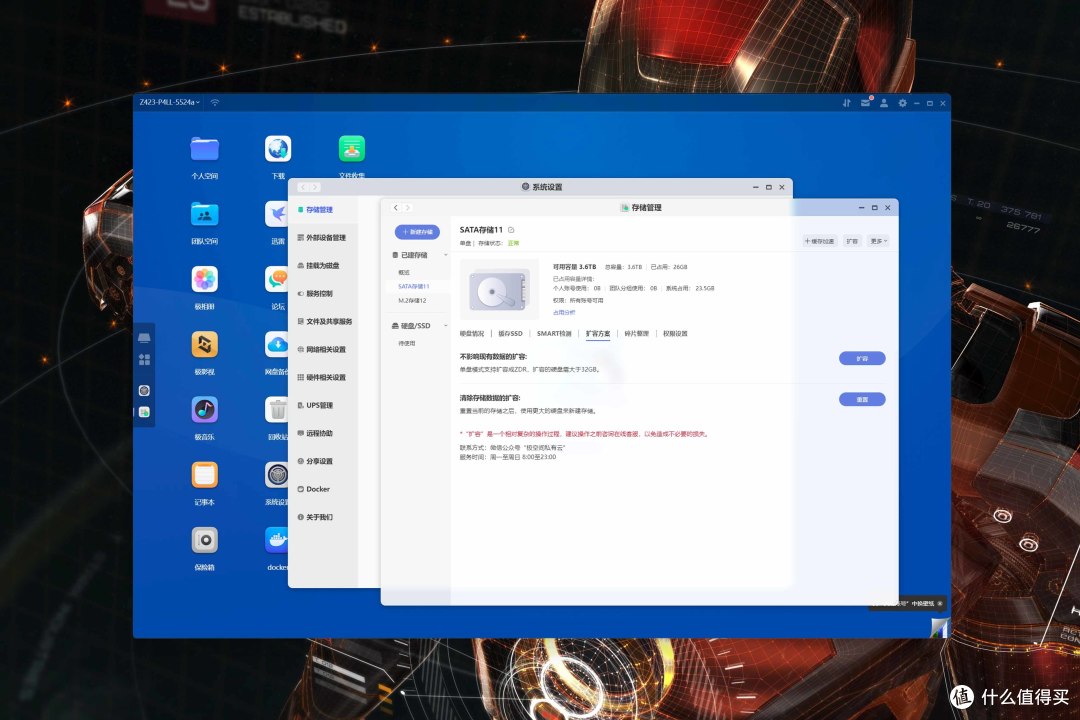
Task: Select 待使用 under 硬盘/SSD
Action: pyautogui.click(x=406, y=343)
